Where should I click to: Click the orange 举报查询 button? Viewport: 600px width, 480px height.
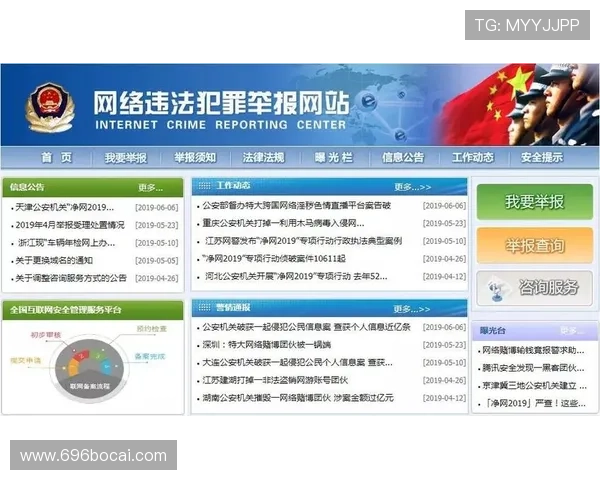(535, 245)
